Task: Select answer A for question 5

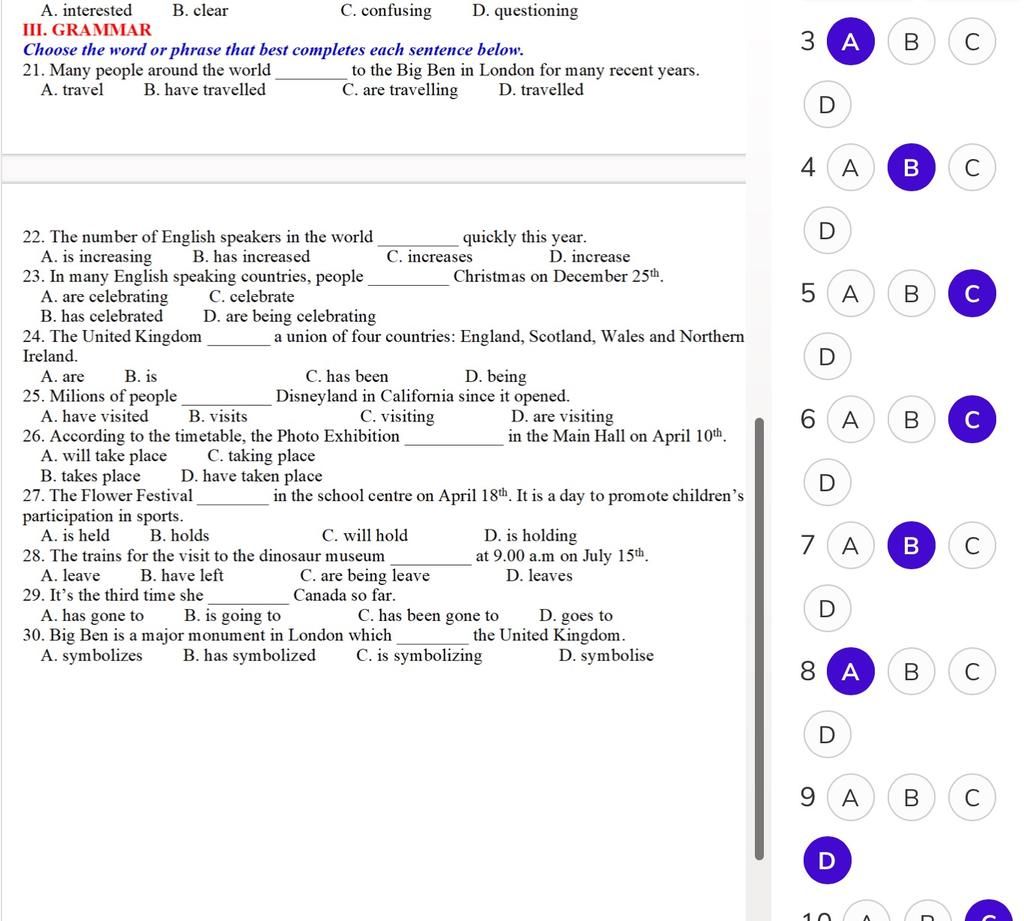Action: pos(850,293)
